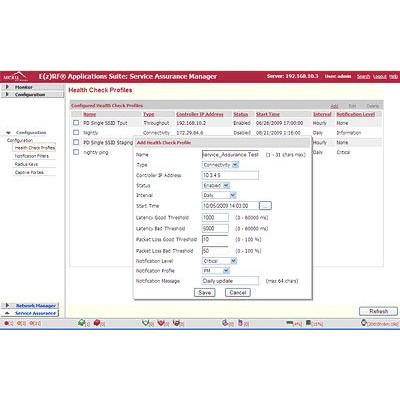Click the Refresh button
The width and height of the screenshot is (400, 400).
click(x=378, y=311)
